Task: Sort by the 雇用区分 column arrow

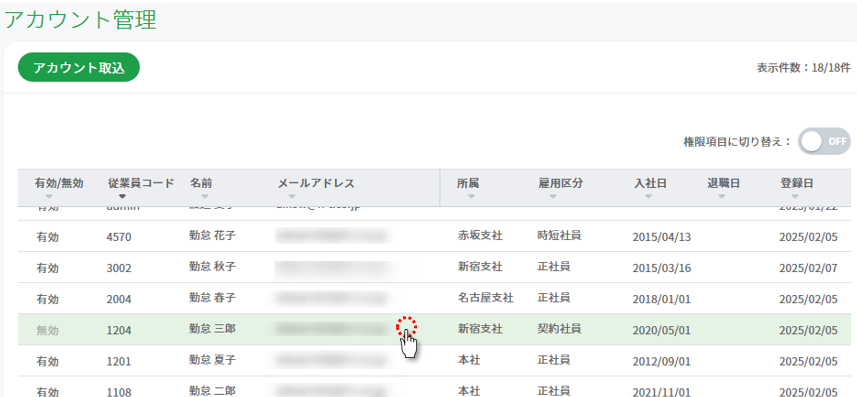Action: pyautogui.click(x=553, y=196)
